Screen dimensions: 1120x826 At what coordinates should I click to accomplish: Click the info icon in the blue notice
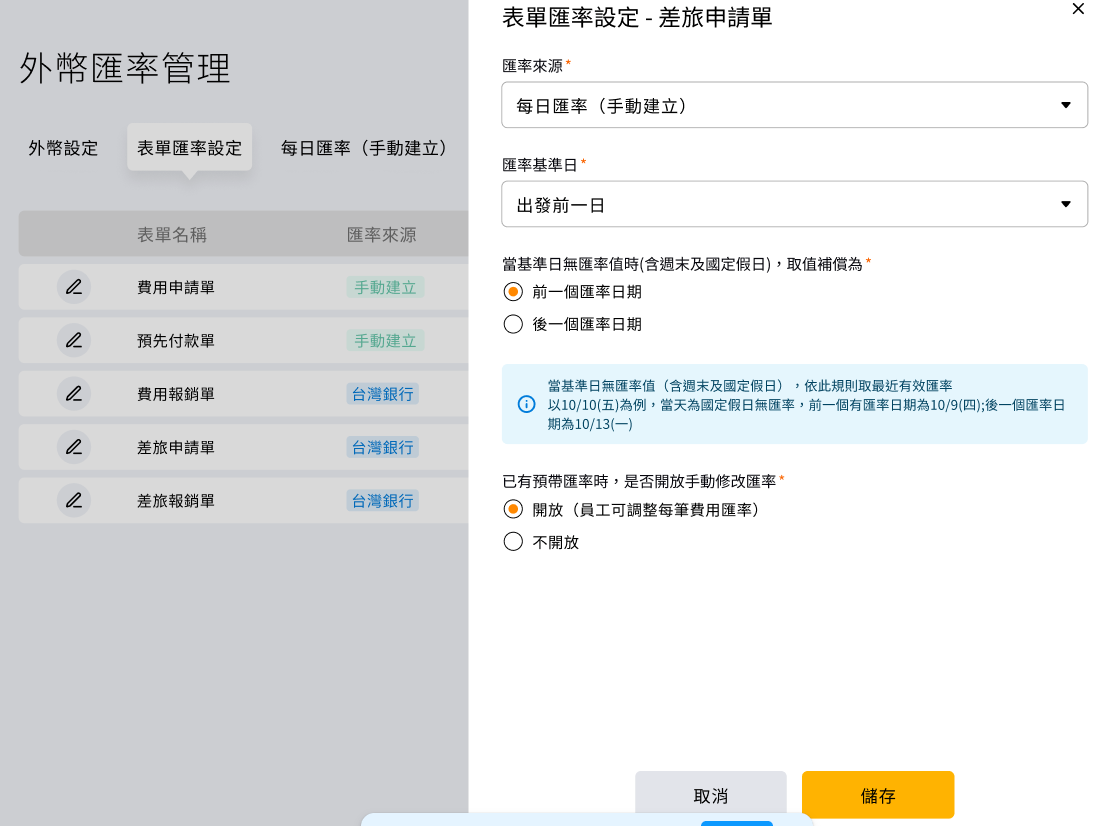coord(526,404)
